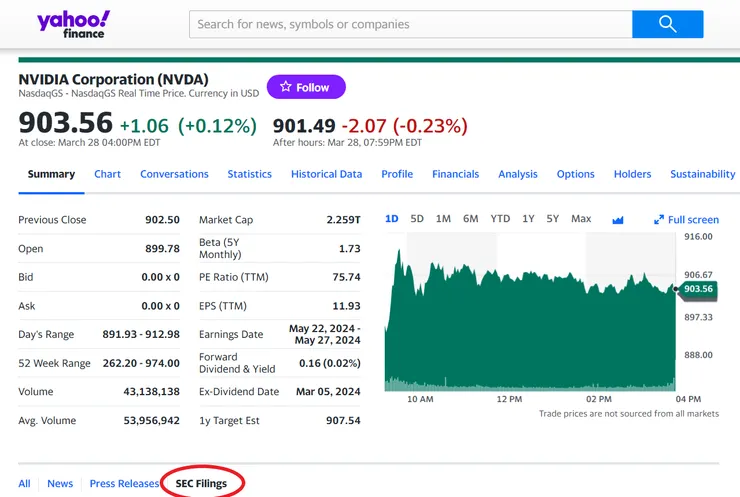Click the blue magnifier search button
This screenshot has width=740, height=497.
pyautogui.click(x=667, y=24)
